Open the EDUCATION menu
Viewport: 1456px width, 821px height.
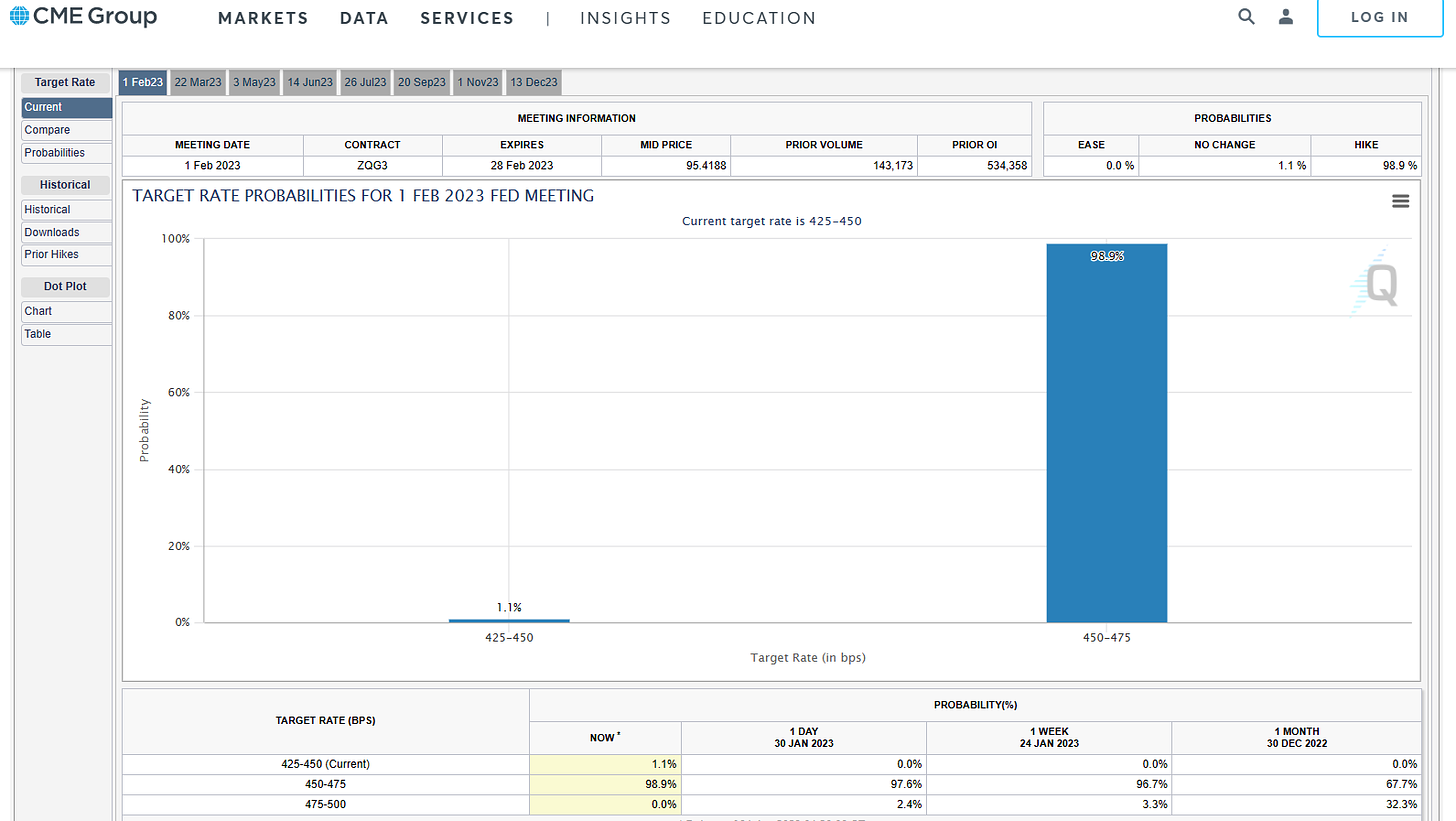[x=759, y=18]
